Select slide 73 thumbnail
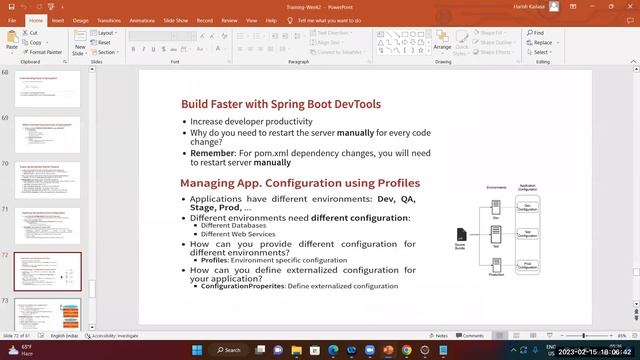 point(47,315)
